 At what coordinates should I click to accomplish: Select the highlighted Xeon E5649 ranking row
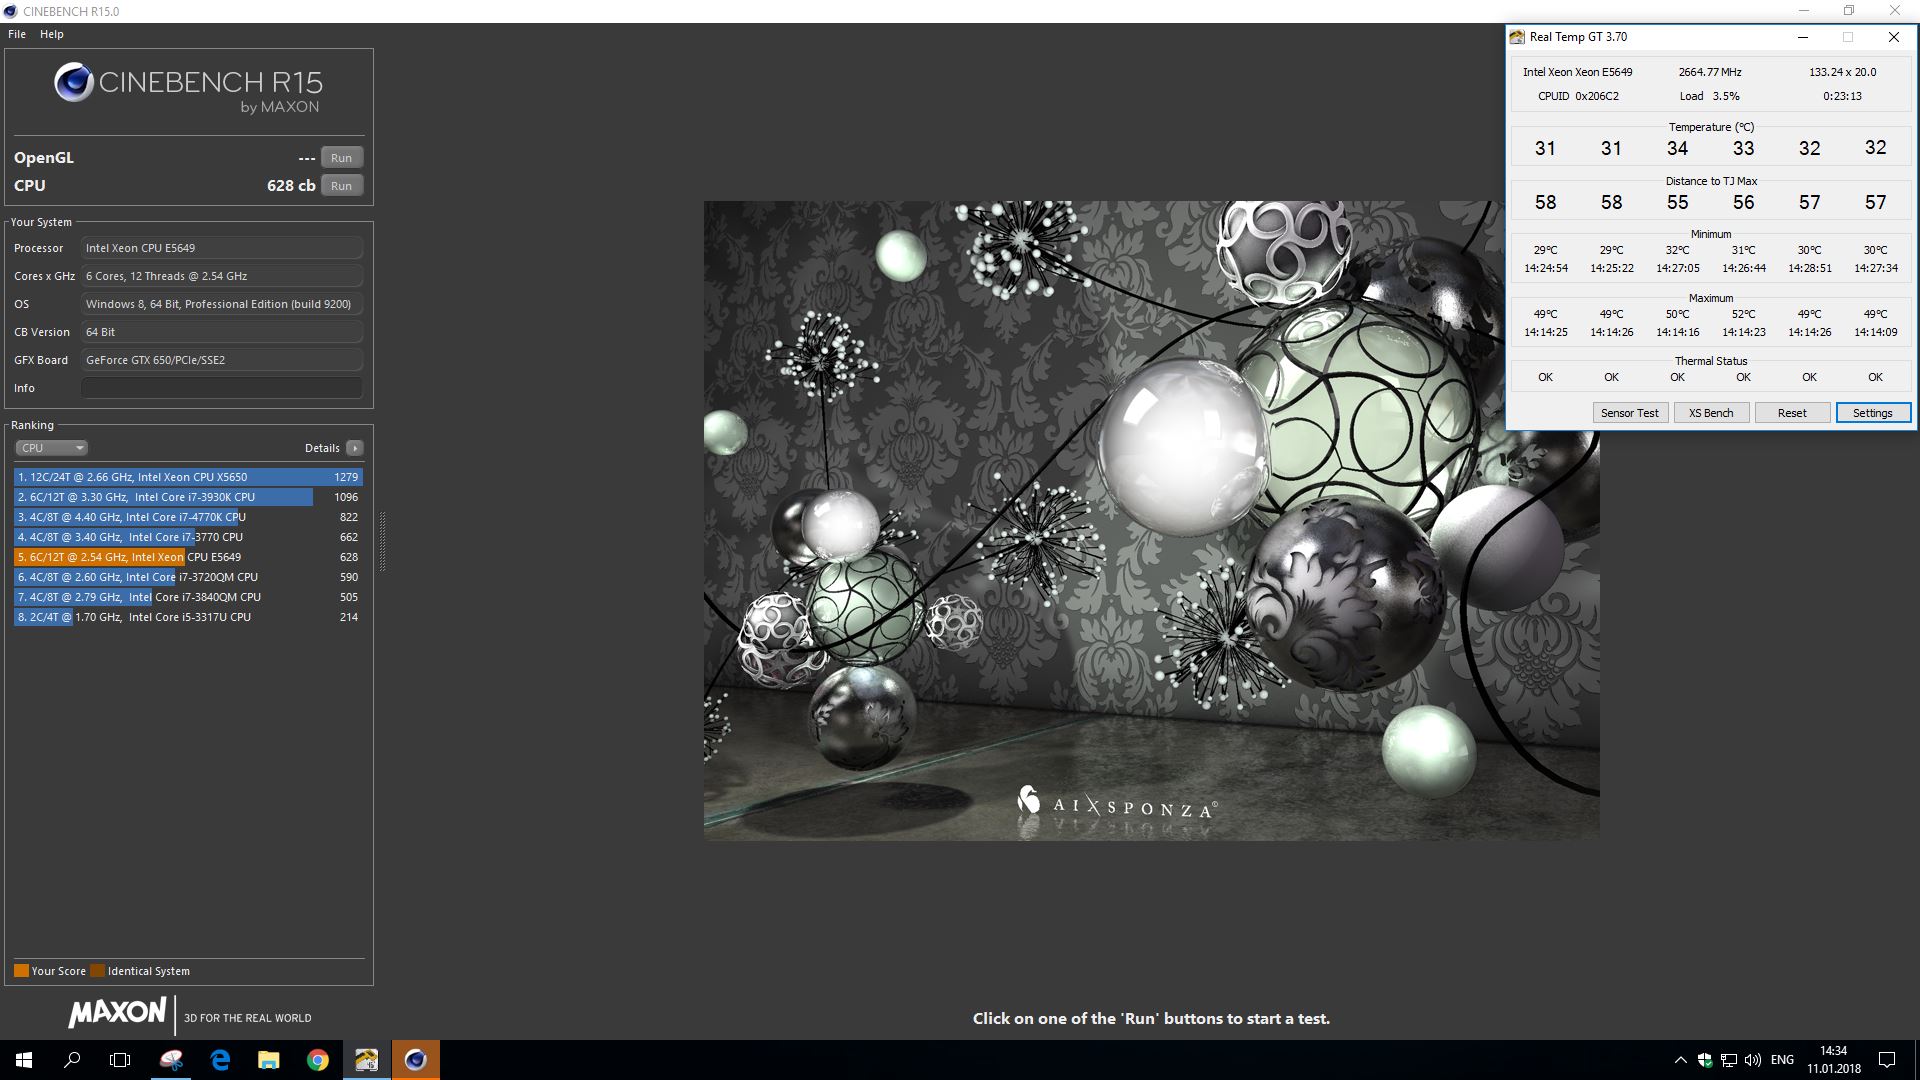pos(188,557)
